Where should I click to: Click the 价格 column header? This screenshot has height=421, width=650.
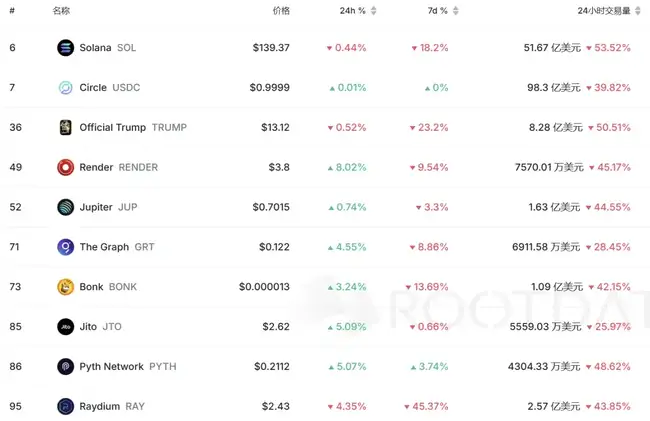click(281, 11)
